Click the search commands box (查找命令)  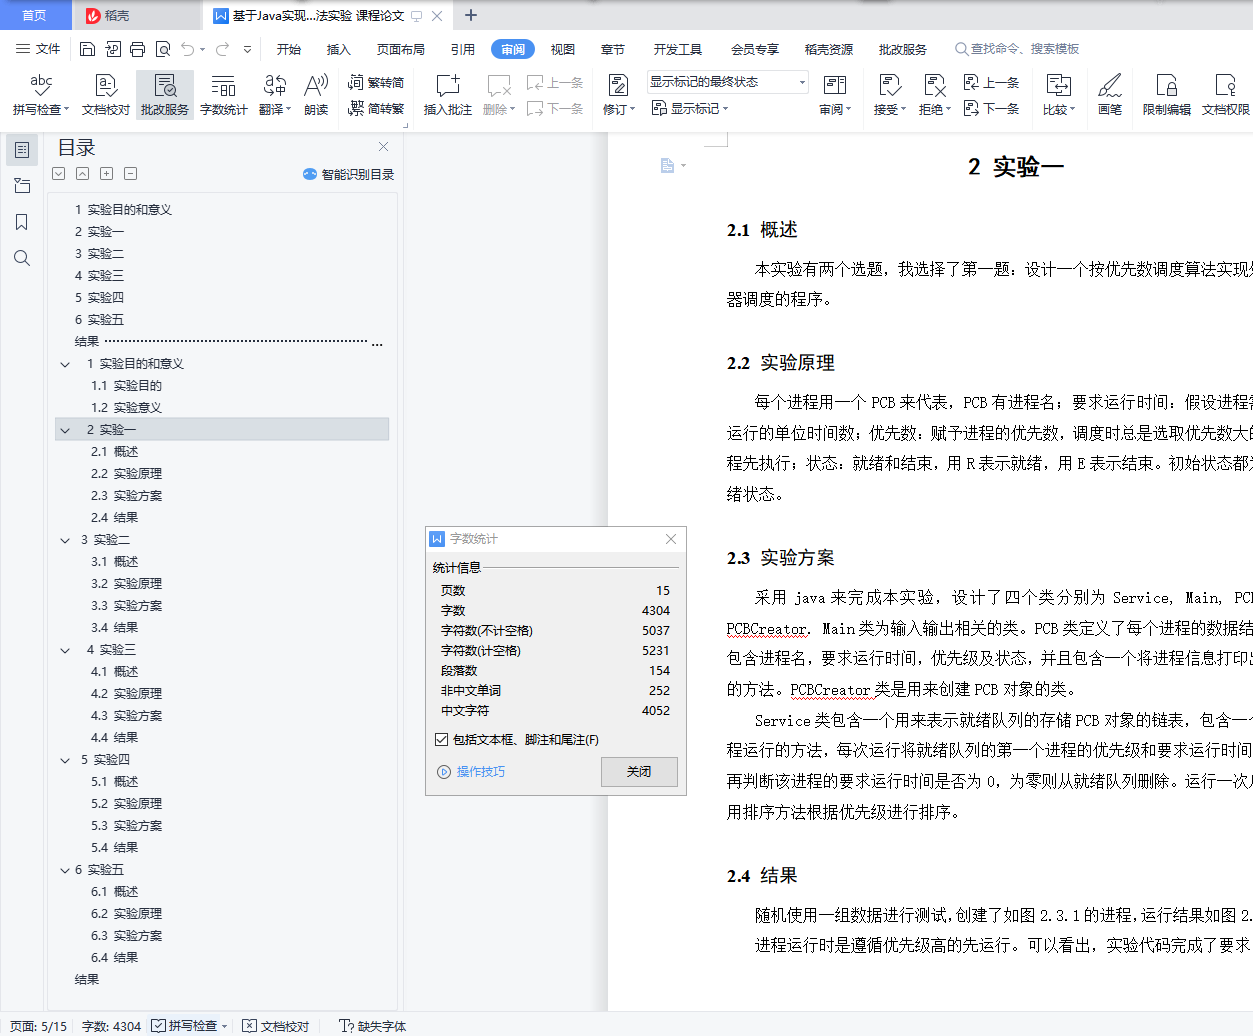click(1017, 49)
